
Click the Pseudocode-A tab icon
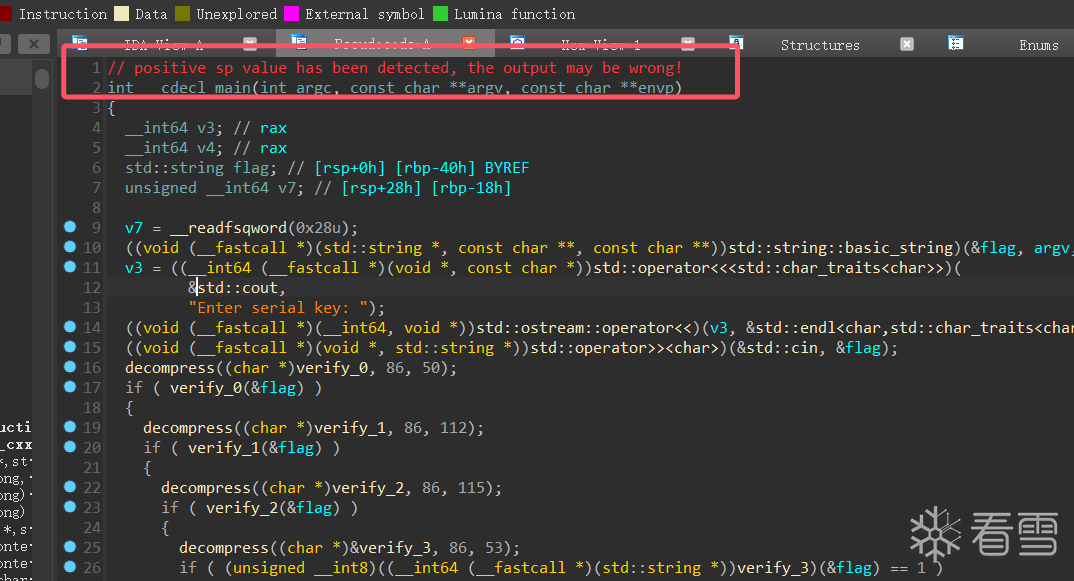tap(299, 44)
